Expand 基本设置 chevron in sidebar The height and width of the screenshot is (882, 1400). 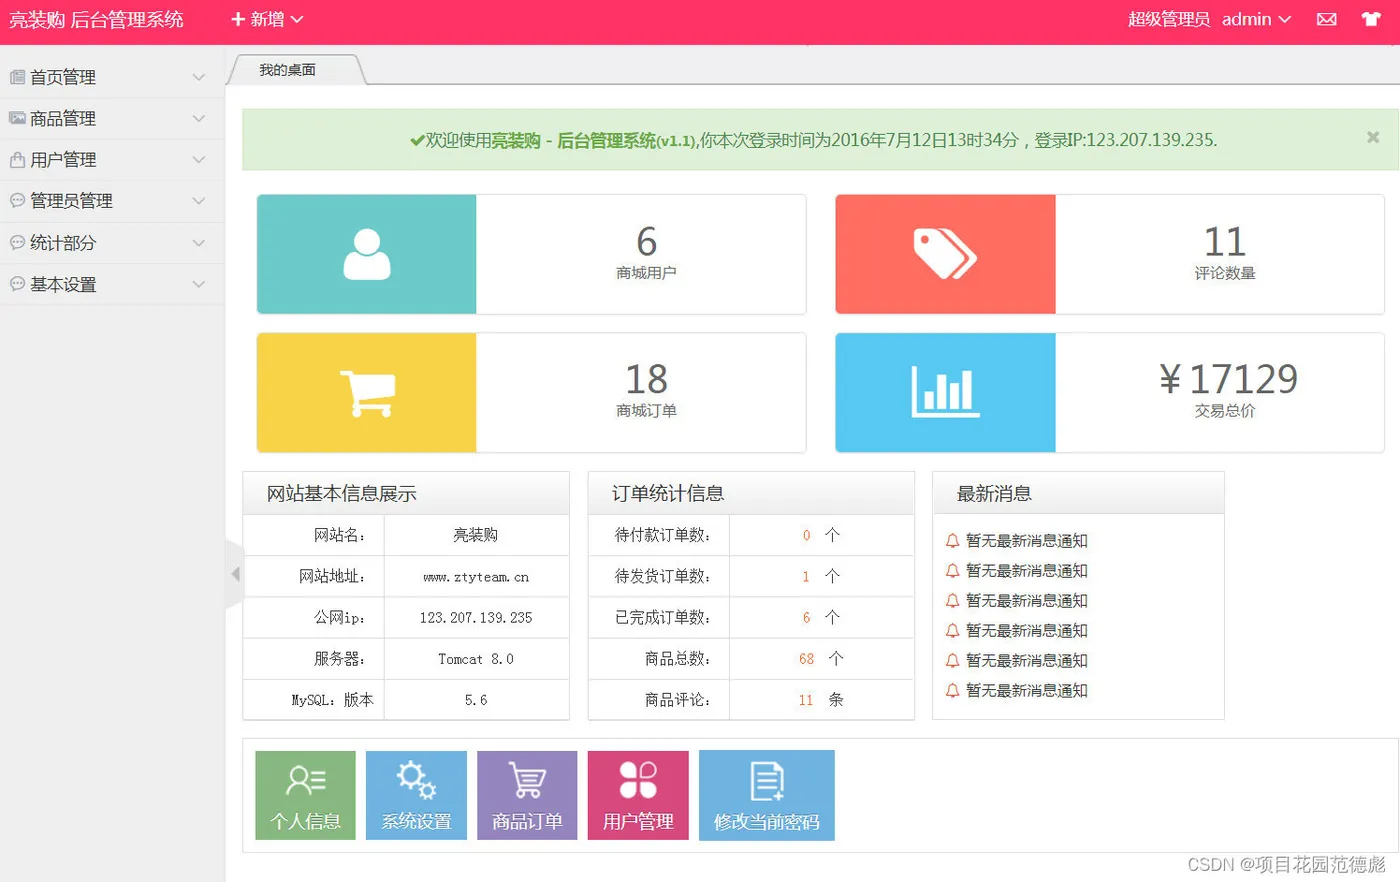click(199, 284)
